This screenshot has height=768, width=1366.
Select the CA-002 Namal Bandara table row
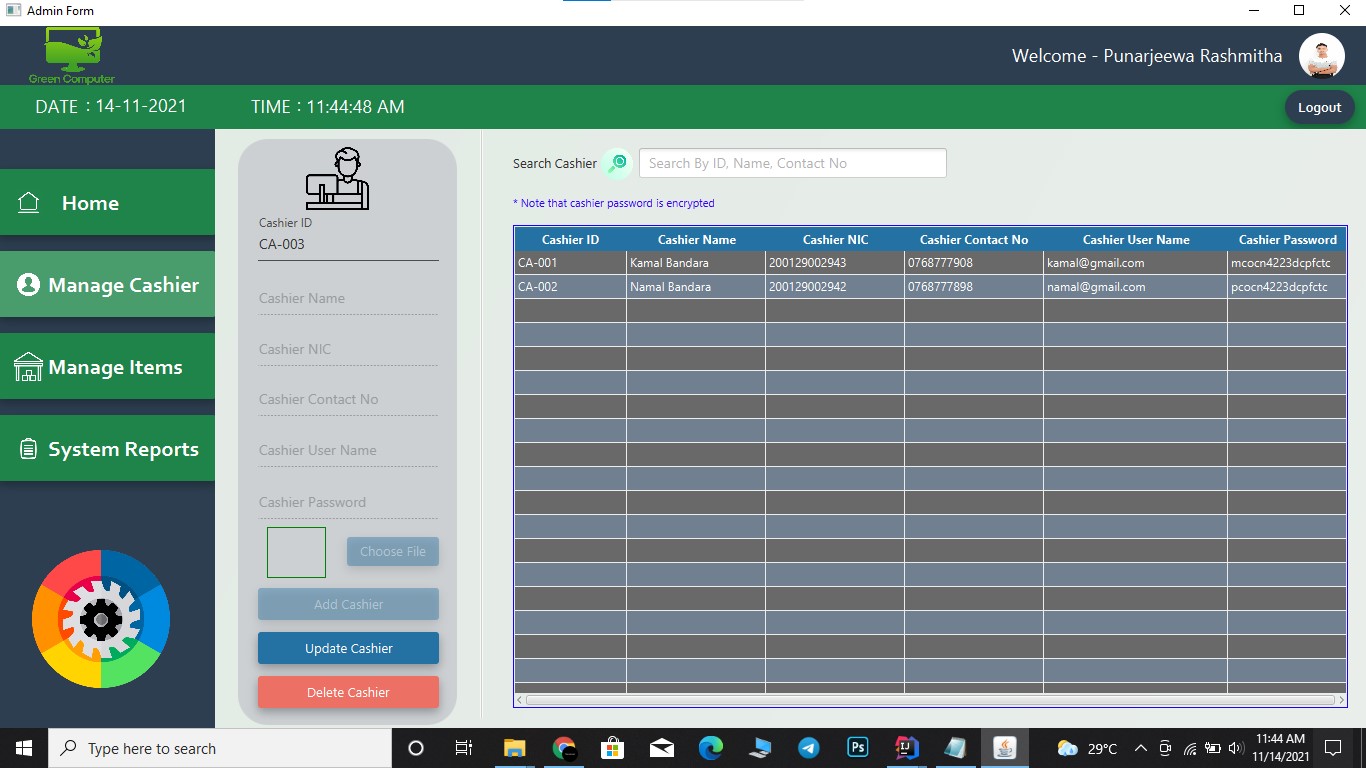pos(700,287)
